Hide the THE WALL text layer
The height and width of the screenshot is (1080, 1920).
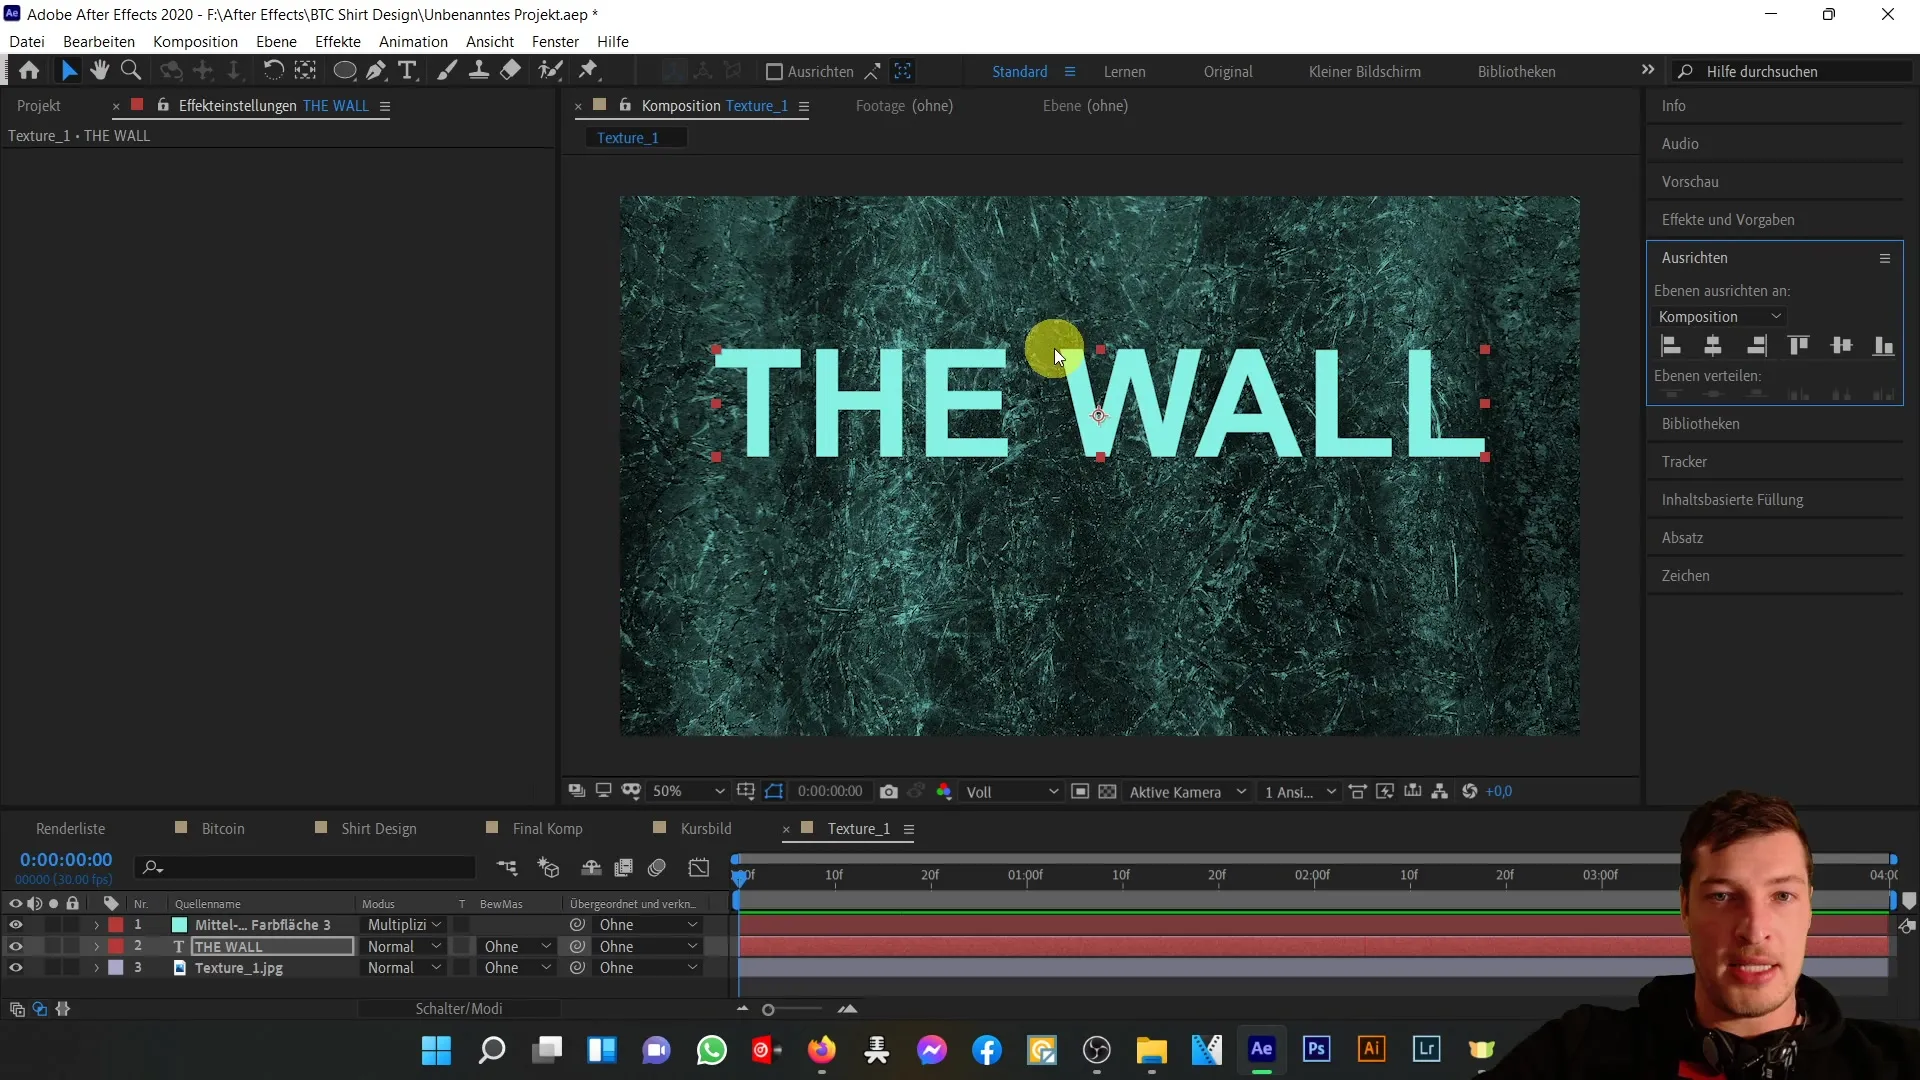coord(16,947)
